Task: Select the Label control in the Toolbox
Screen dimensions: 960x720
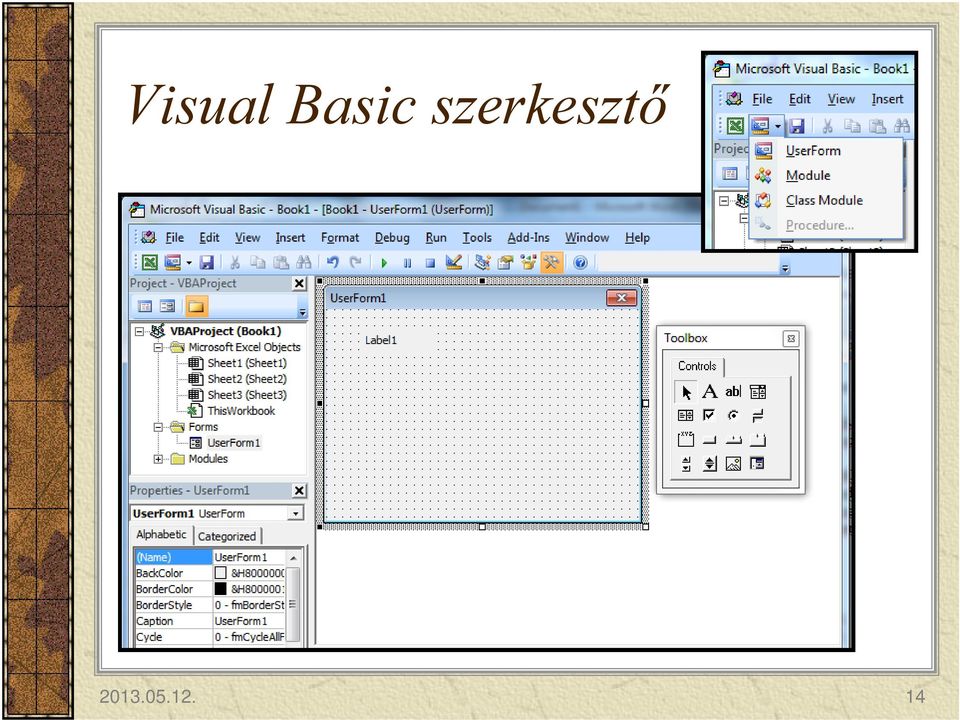Action: click(710, 392)
